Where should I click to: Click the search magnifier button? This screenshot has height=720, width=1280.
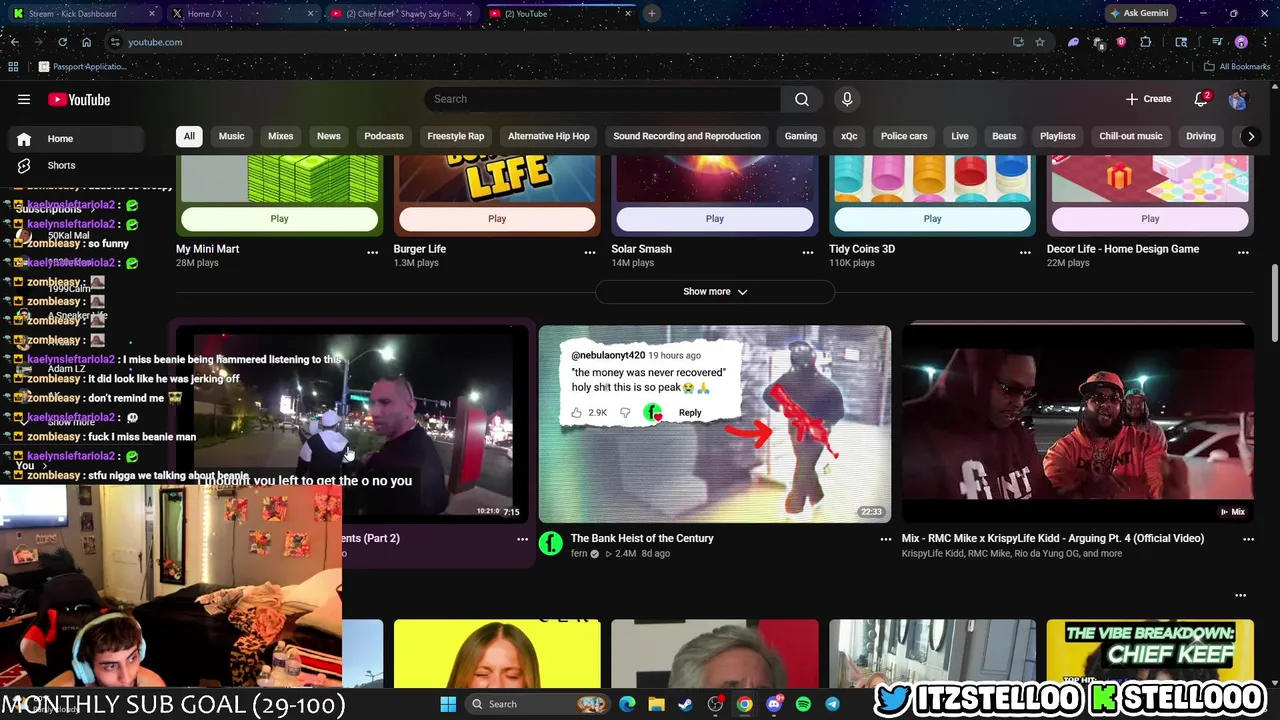802,99
